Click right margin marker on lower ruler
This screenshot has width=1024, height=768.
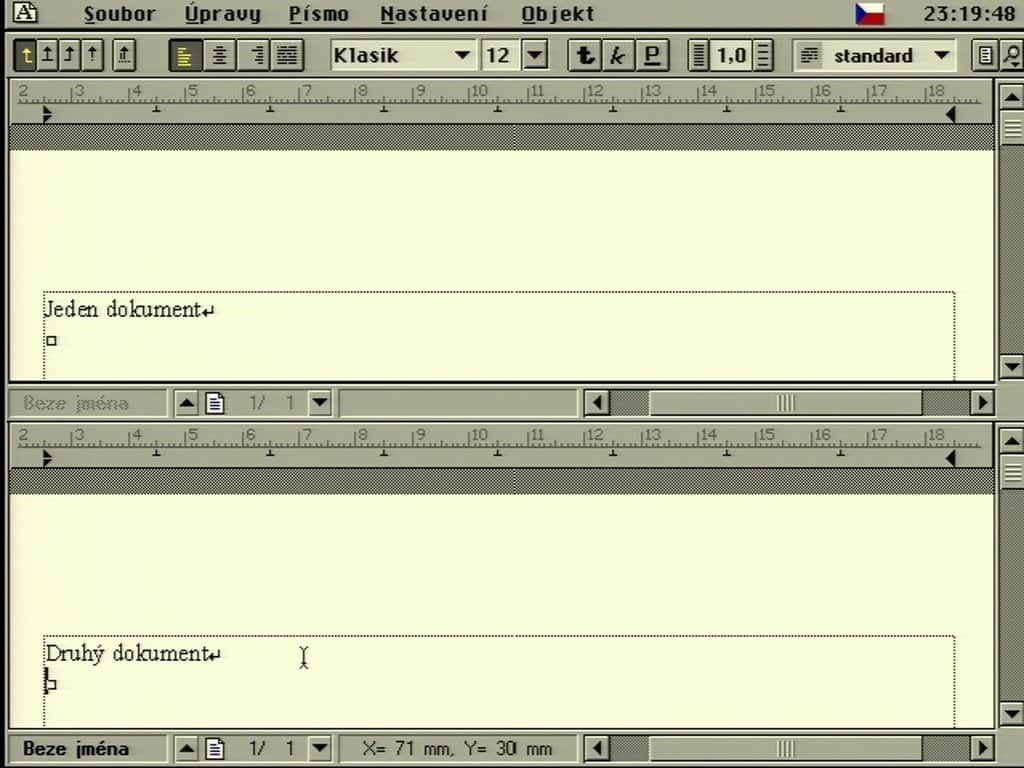951,458
